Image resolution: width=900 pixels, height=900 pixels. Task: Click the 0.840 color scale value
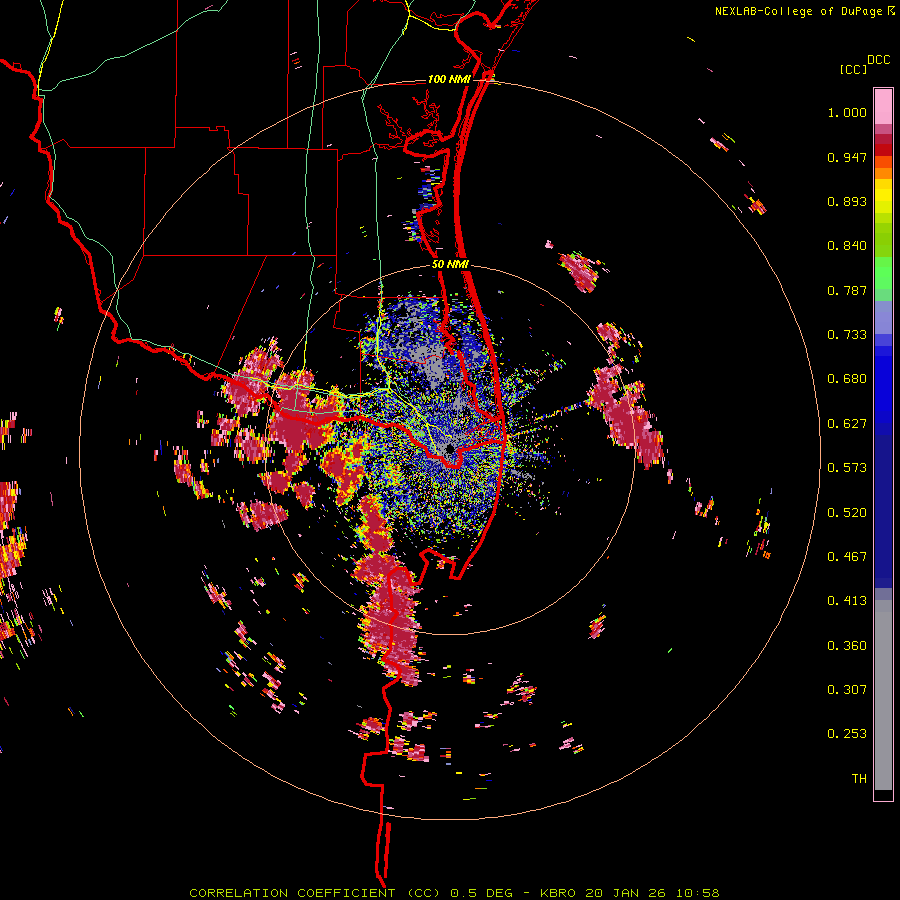click(x=847, y=246)
